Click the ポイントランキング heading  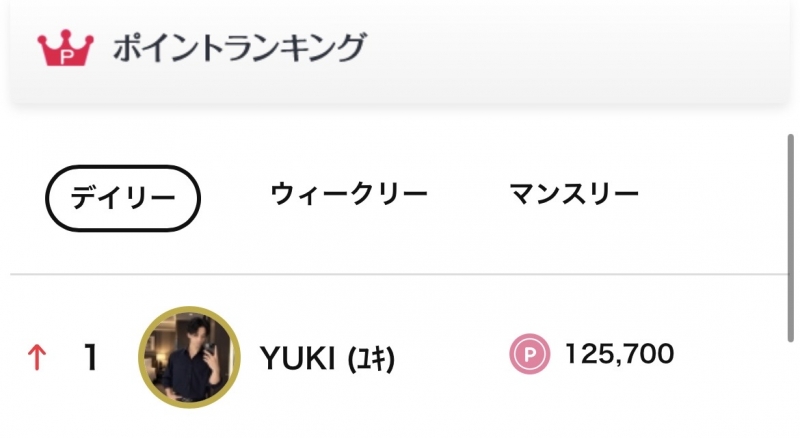pyautogui.click(x=239, y=47)
